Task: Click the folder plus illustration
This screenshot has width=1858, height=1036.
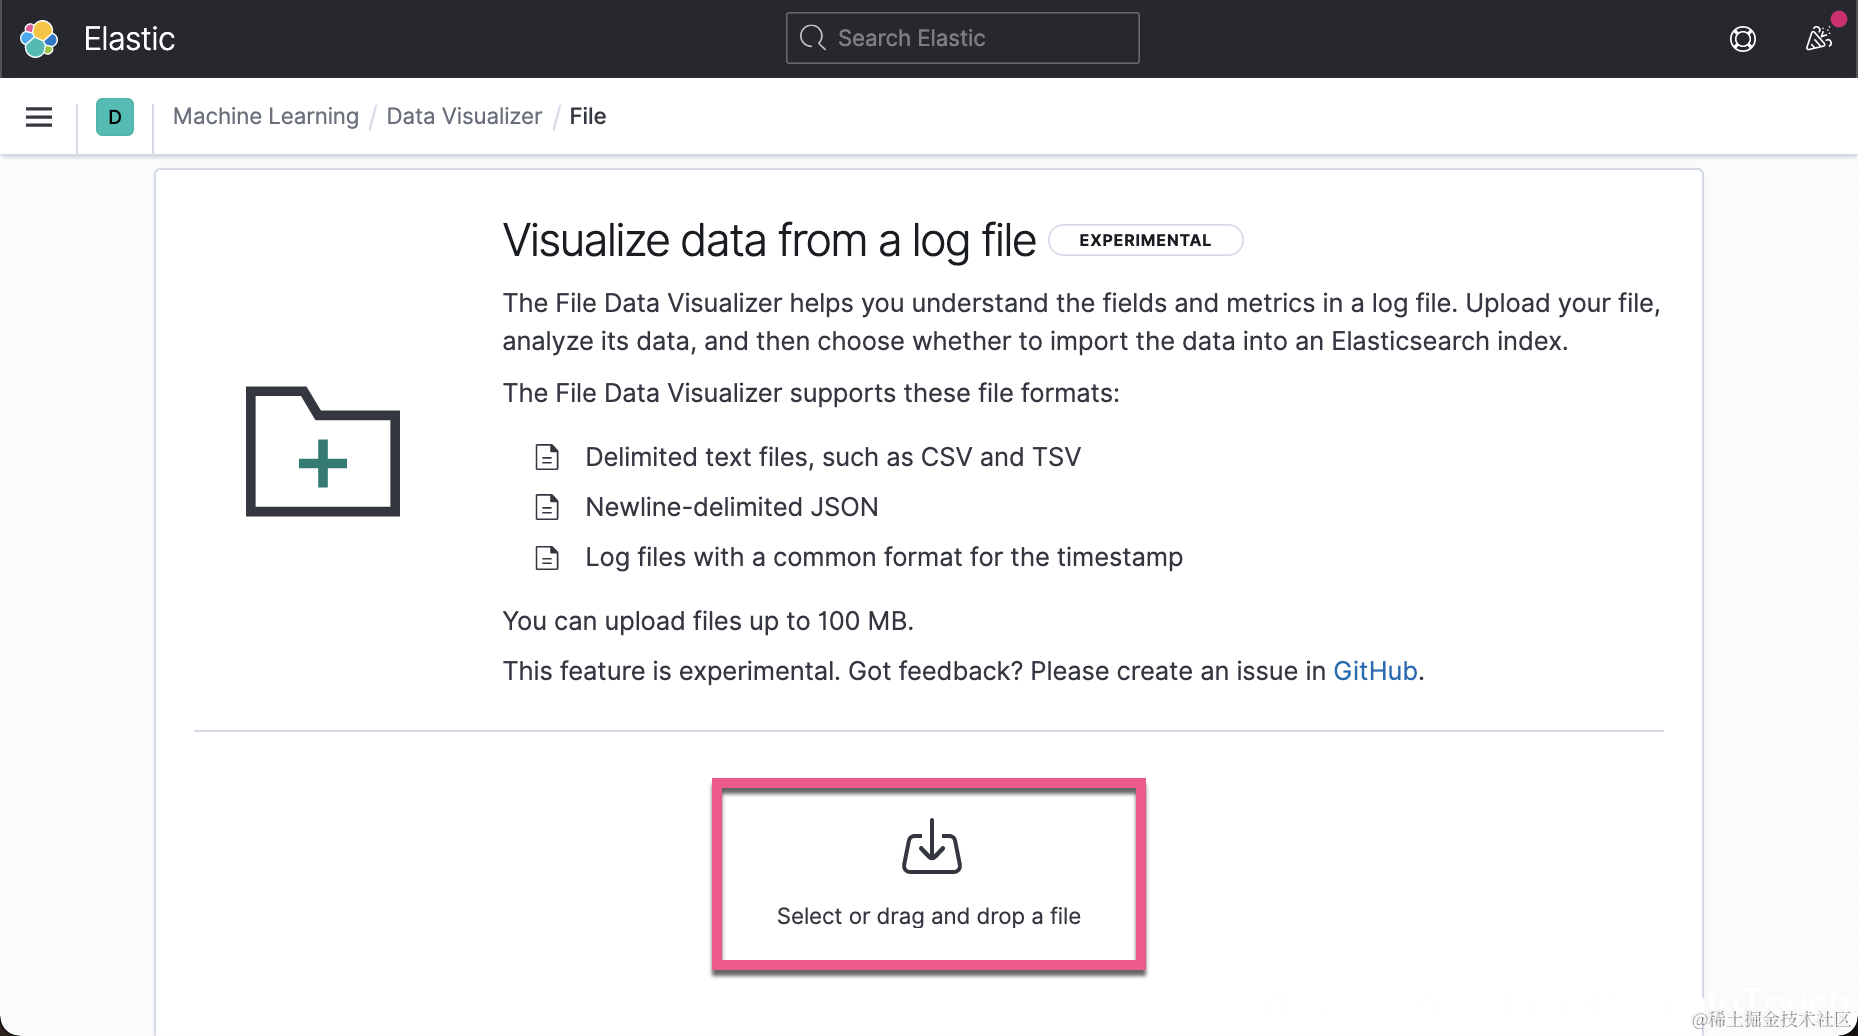Action: point(323,452)
